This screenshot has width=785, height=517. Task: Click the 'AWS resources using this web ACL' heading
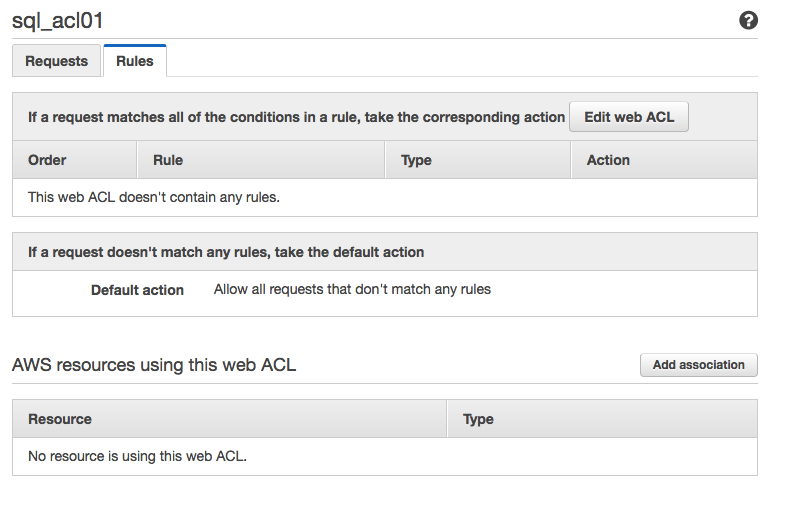pos(154,365)
